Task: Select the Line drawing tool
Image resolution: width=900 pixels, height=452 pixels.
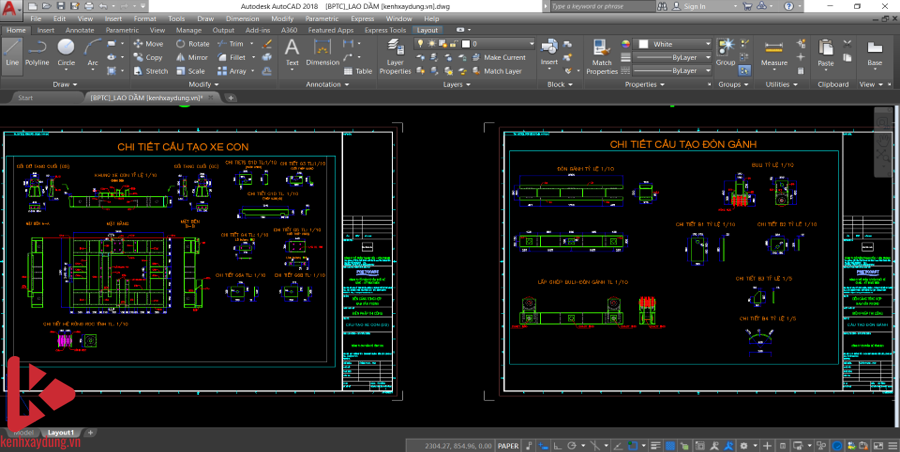Action: coord(12,52)
